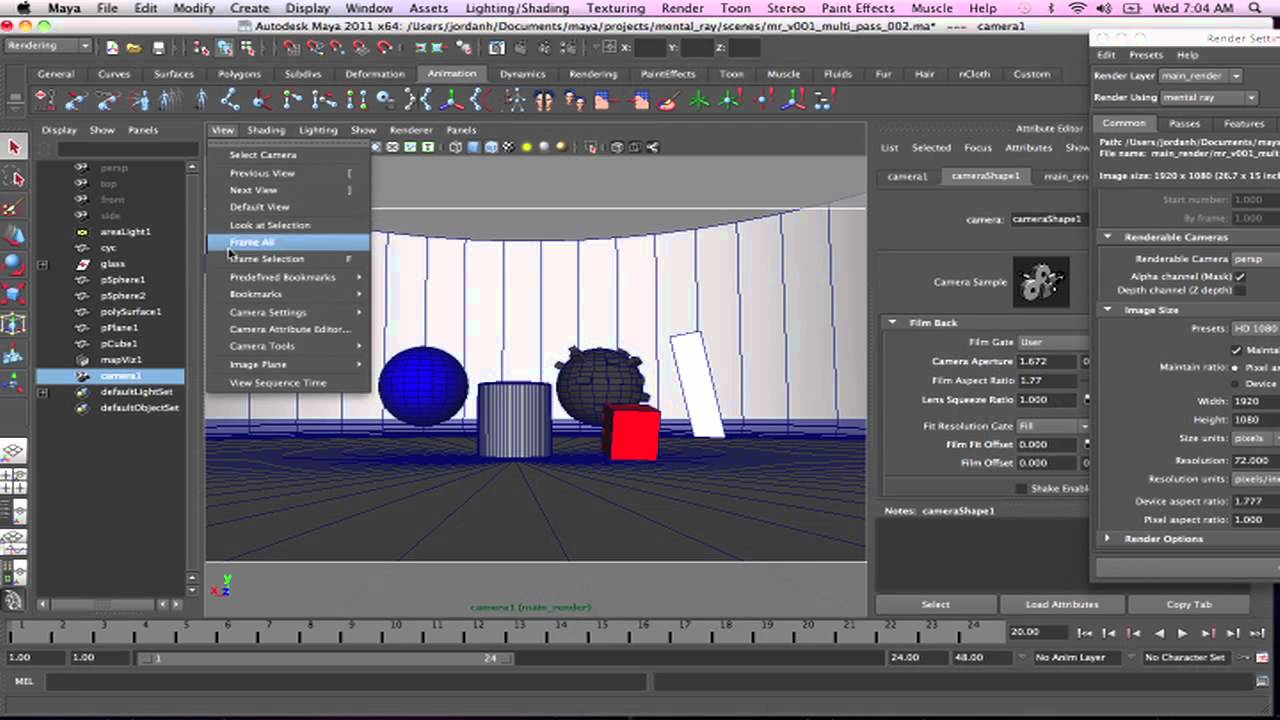
Task: Click the Width 1920 input field
Action: coord(1254,401)
